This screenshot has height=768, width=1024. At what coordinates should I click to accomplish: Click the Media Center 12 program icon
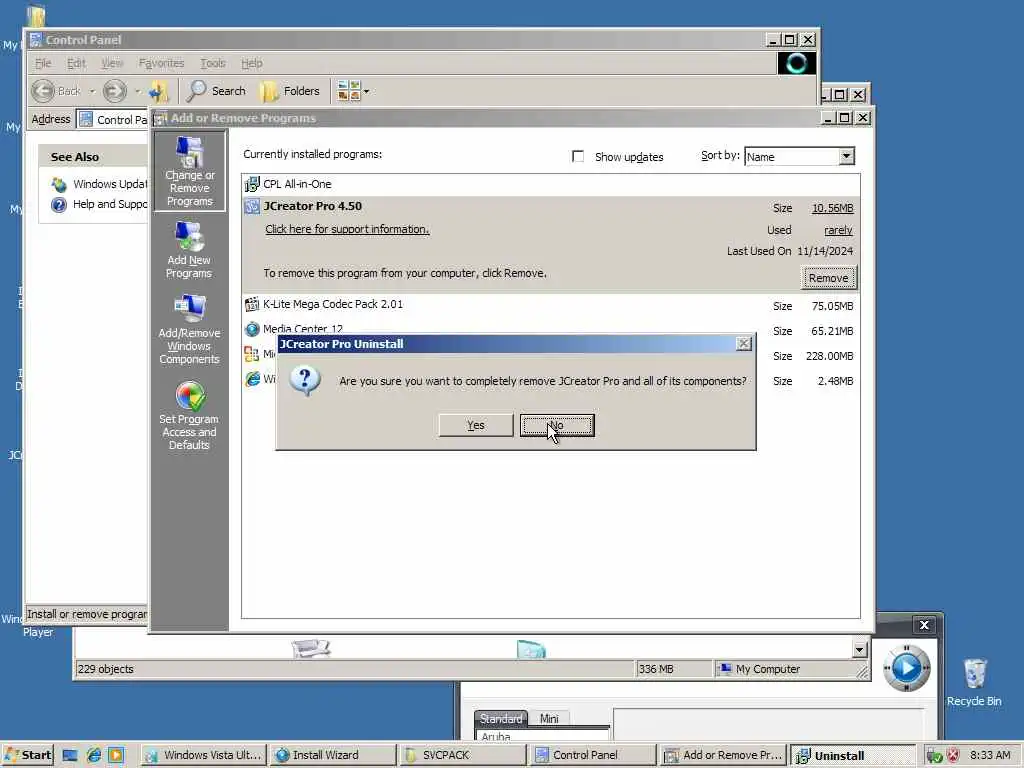tap(252, 329)
